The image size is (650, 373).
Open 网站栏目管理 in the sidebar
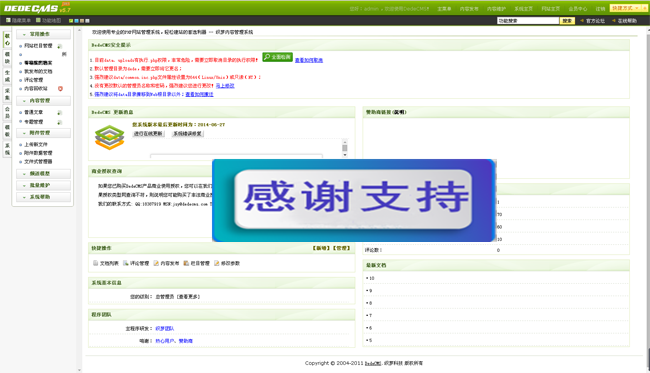point(38,46)
